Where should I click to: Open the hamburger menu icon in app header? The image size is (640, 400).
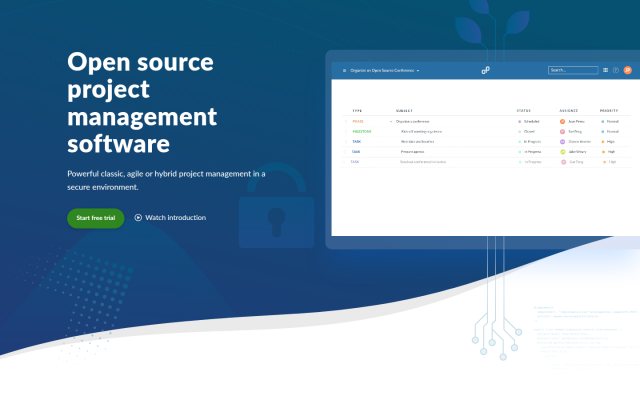point(344,71)
